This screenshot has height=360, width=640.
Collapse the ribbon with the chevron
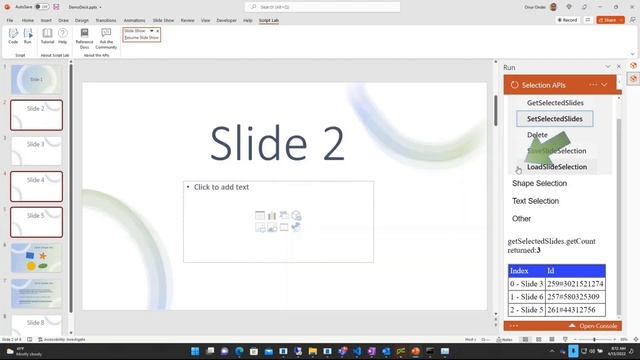coord(633,54)
